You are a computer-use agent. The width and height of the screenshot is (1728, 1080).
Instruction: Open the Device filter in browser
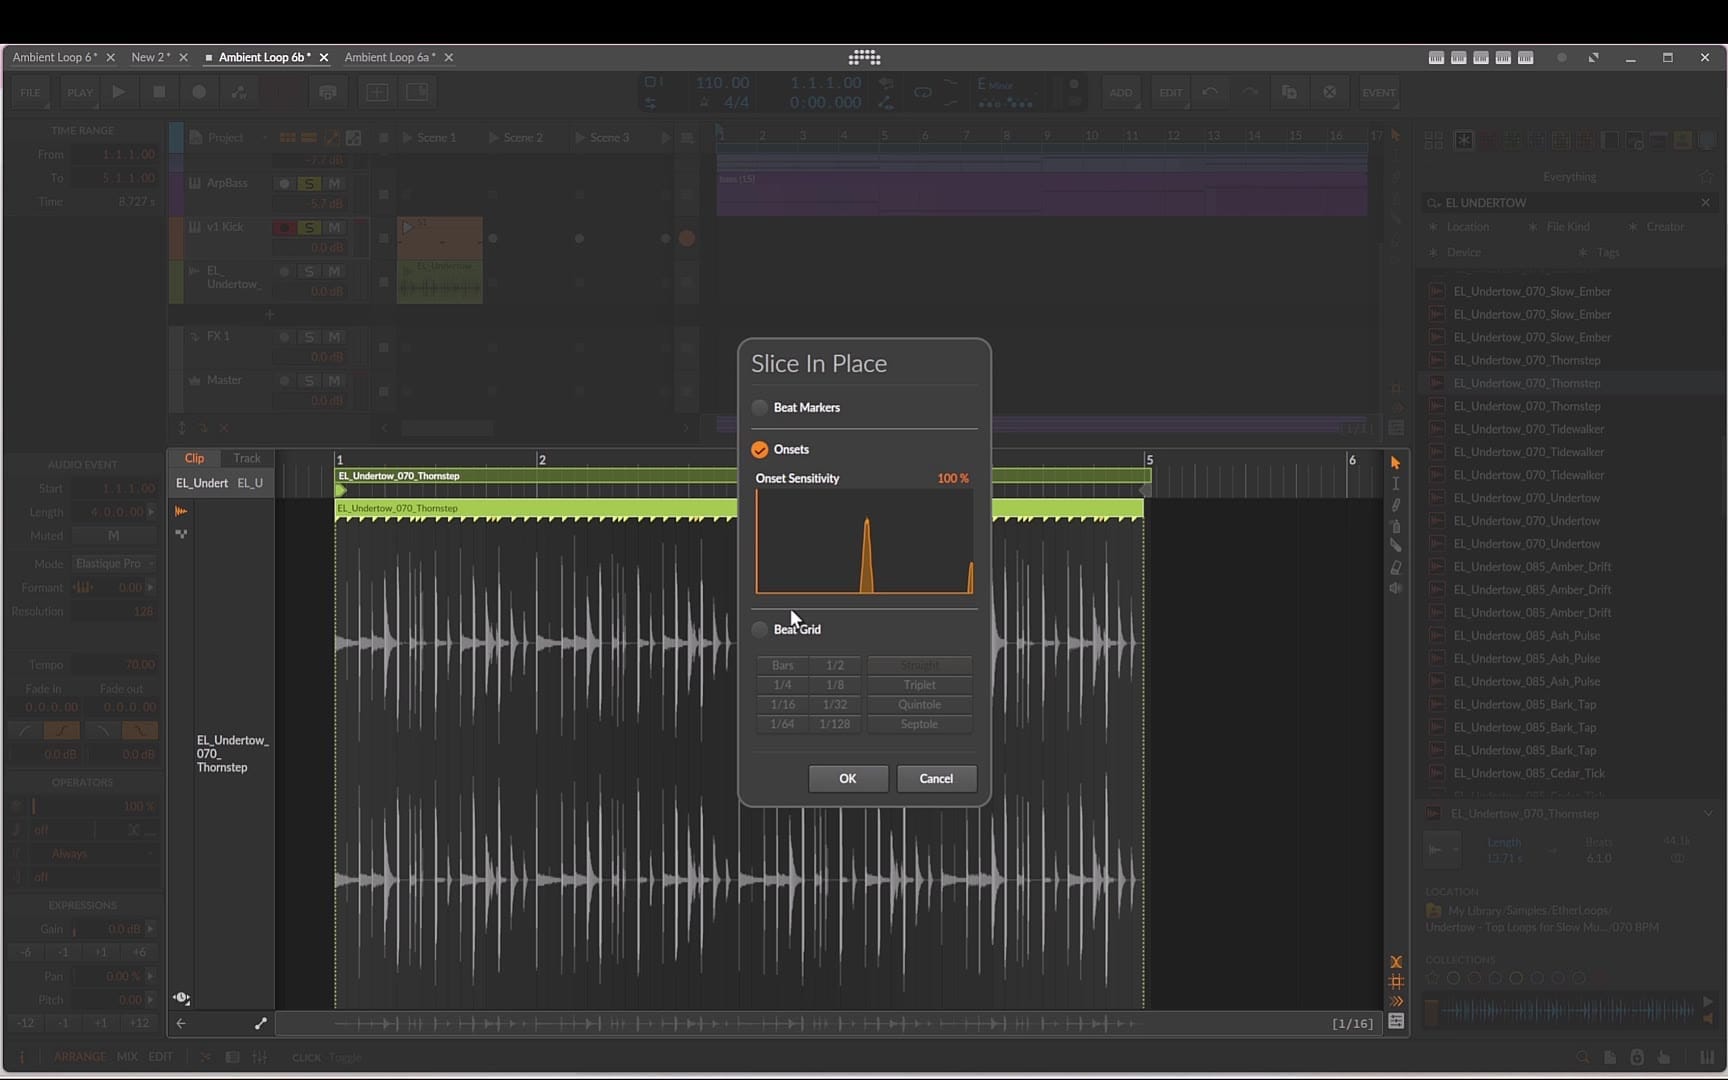point(1463,252)
